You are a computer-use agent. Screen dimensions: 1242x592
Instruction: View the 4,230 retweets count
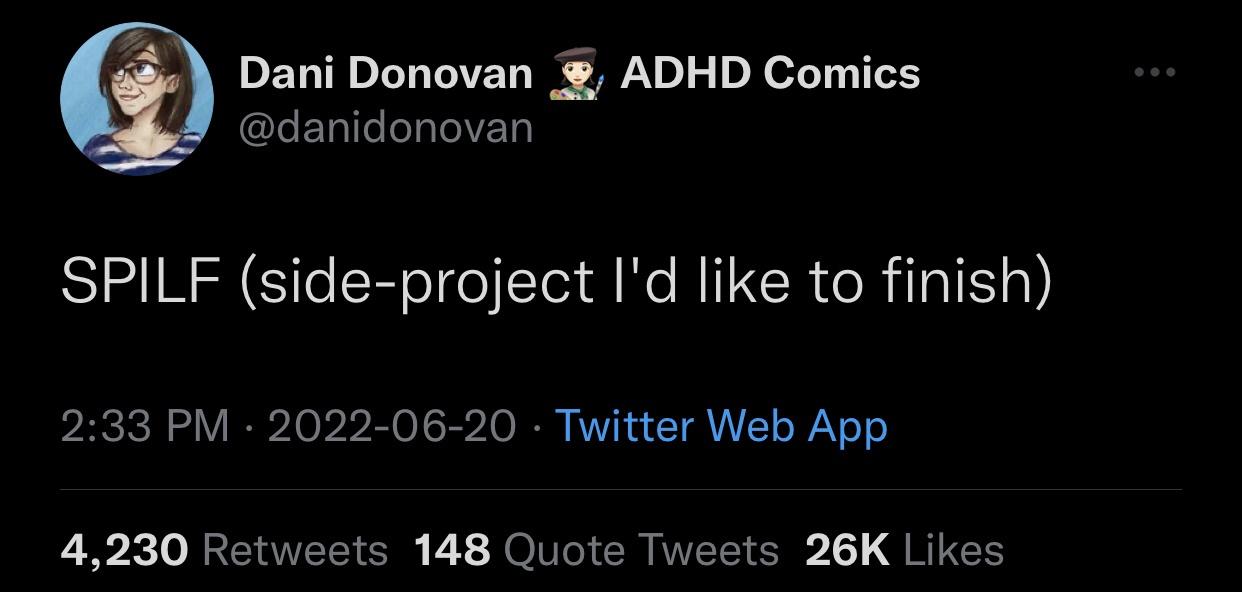tap(124, 550)
